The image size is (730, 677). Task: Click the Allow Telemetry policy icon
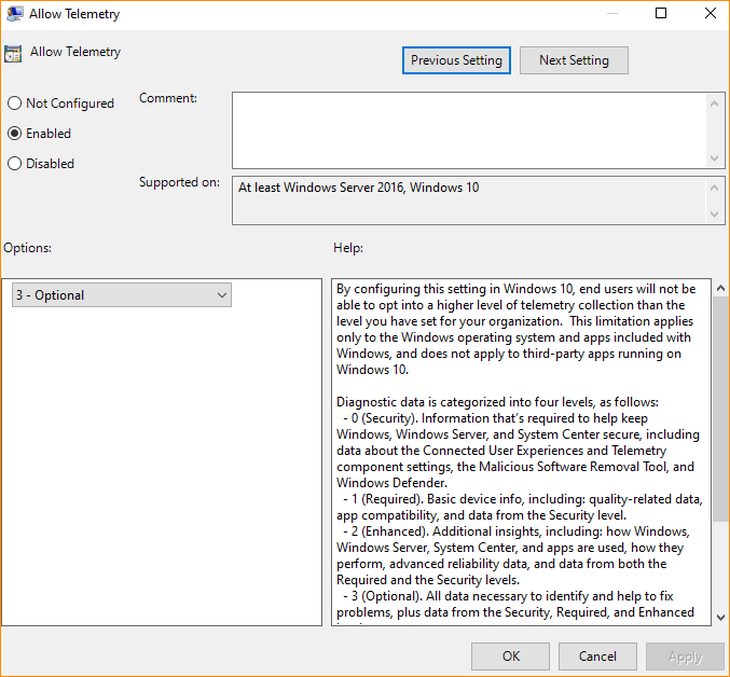coord(13,54)
